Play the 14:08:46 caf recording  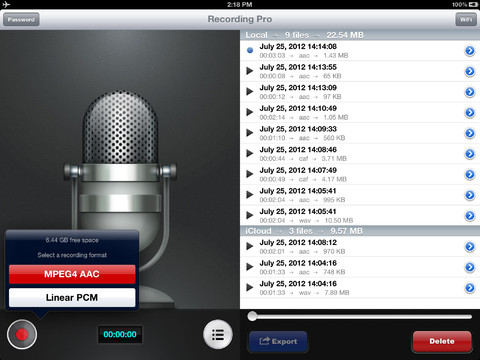250,154
